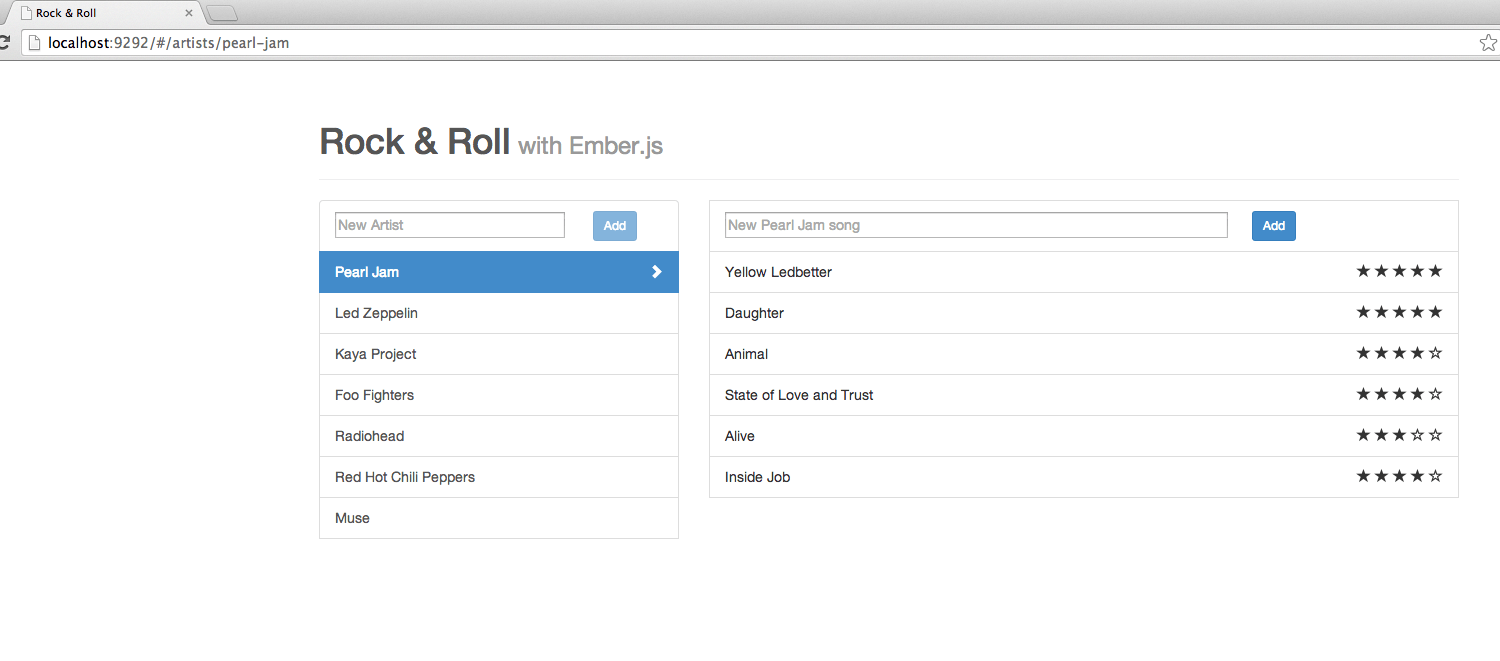Screen dimensions: 1500x661
Task: Rate Alive four stars
Action: (x=1417, y=435)
